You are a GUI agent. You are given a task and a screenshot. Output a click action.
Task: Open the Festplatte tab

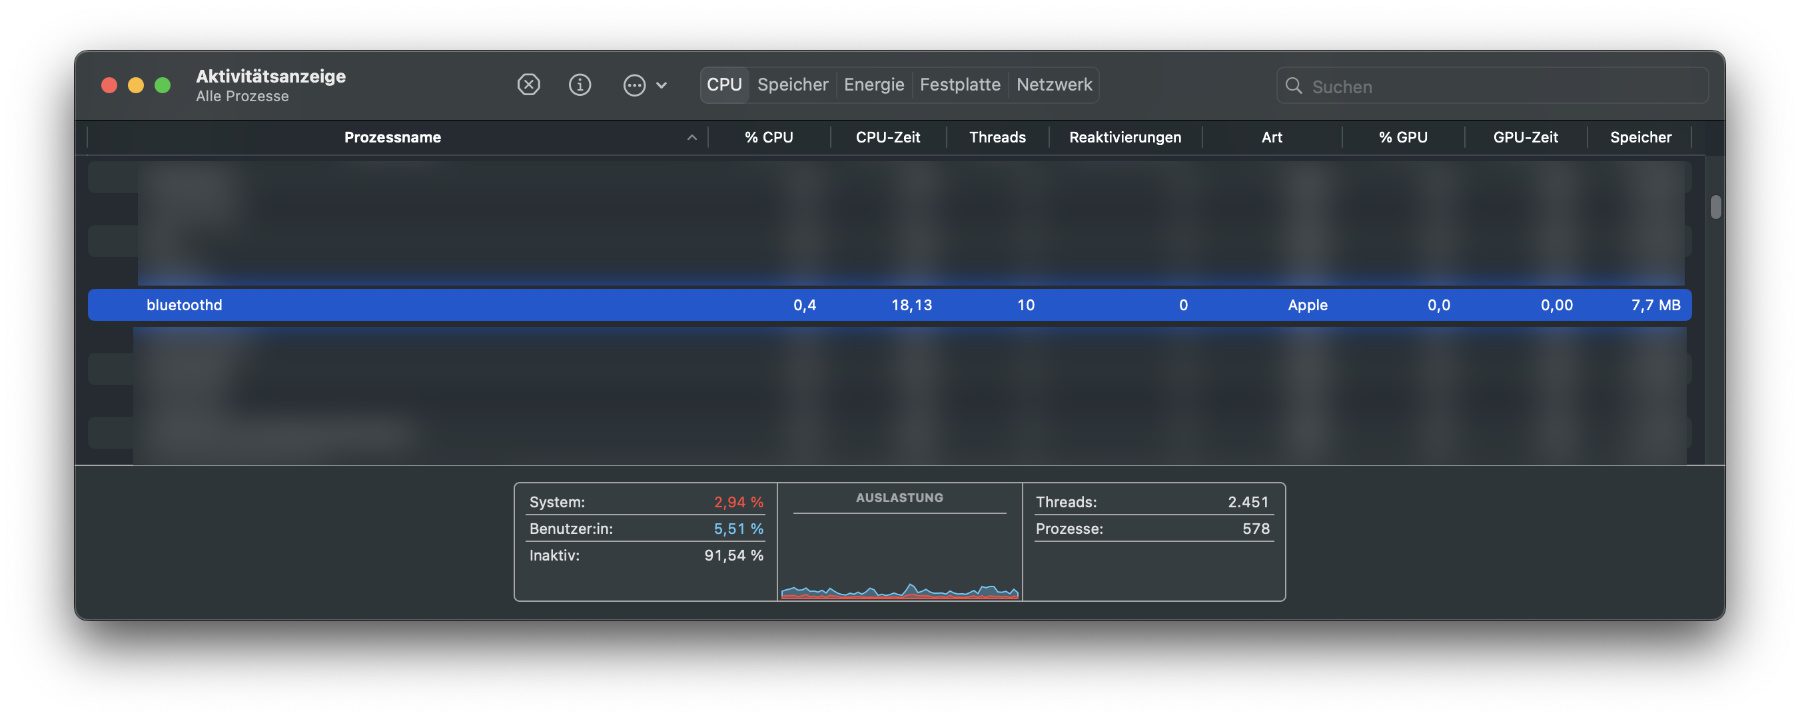coord(959,85)
